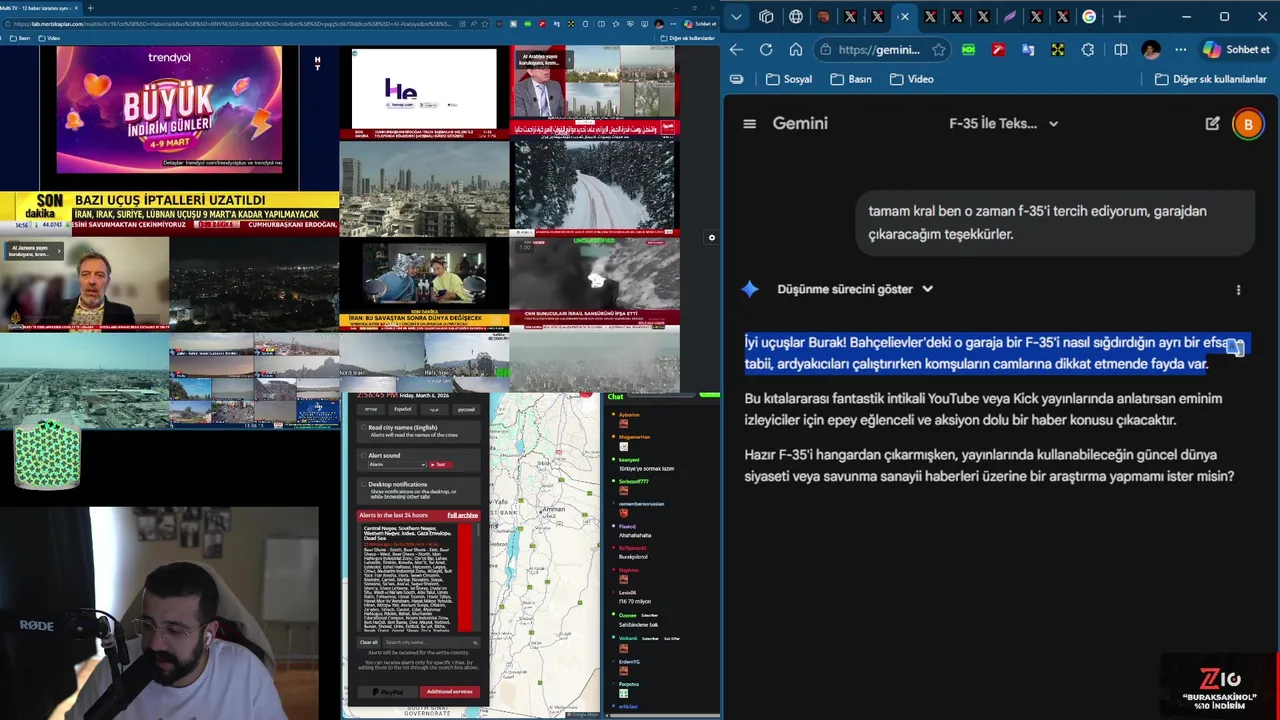The height and width of the screenshot is (720, 1280).
Task: Click the red extension icon in toolbar
Action: coord(998,49)
